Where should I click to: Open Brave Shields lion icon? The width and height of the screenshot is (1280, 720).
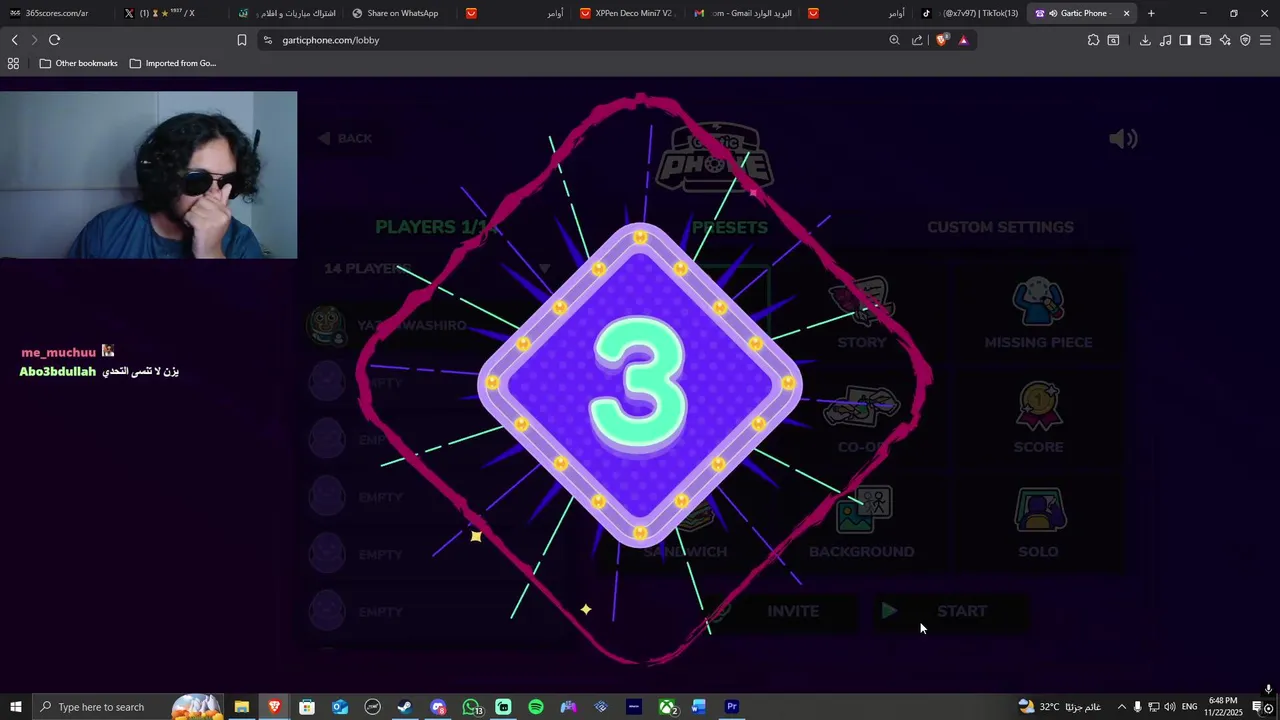(942, 40)
